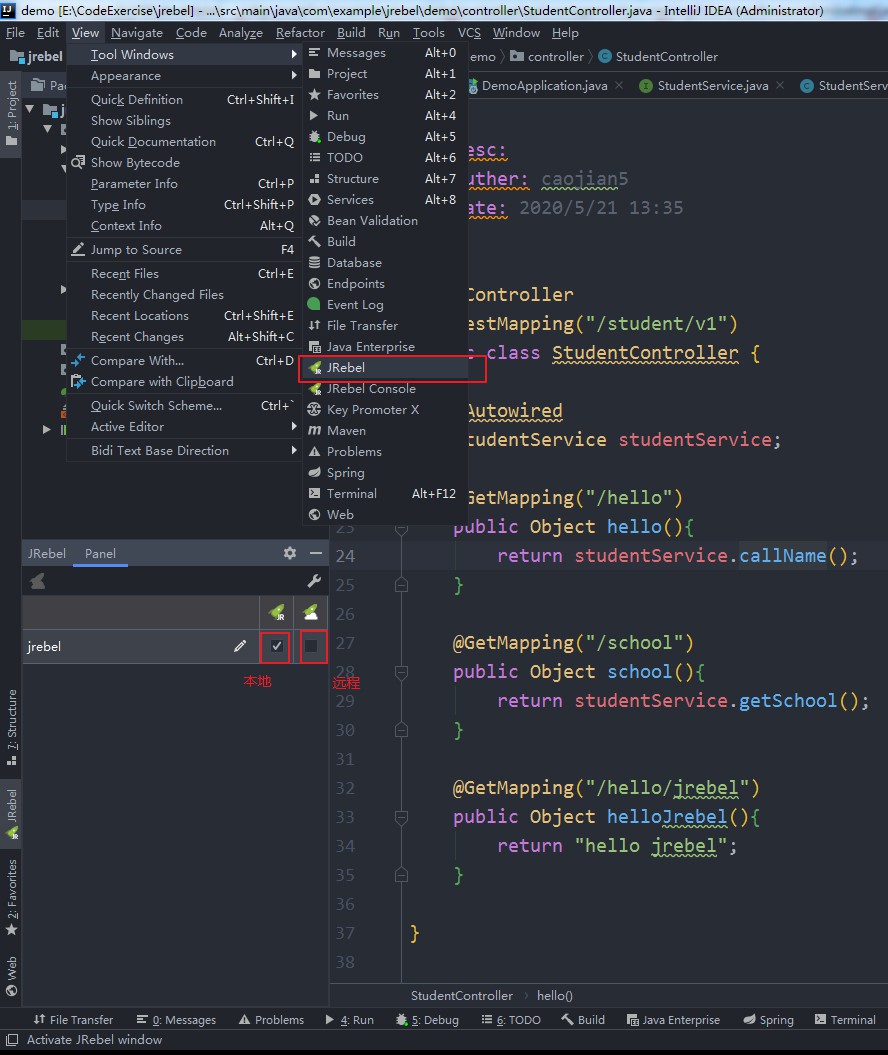
Task: Click the controller breadcrumb in navigation bar
Action: (x=555, y=57)
